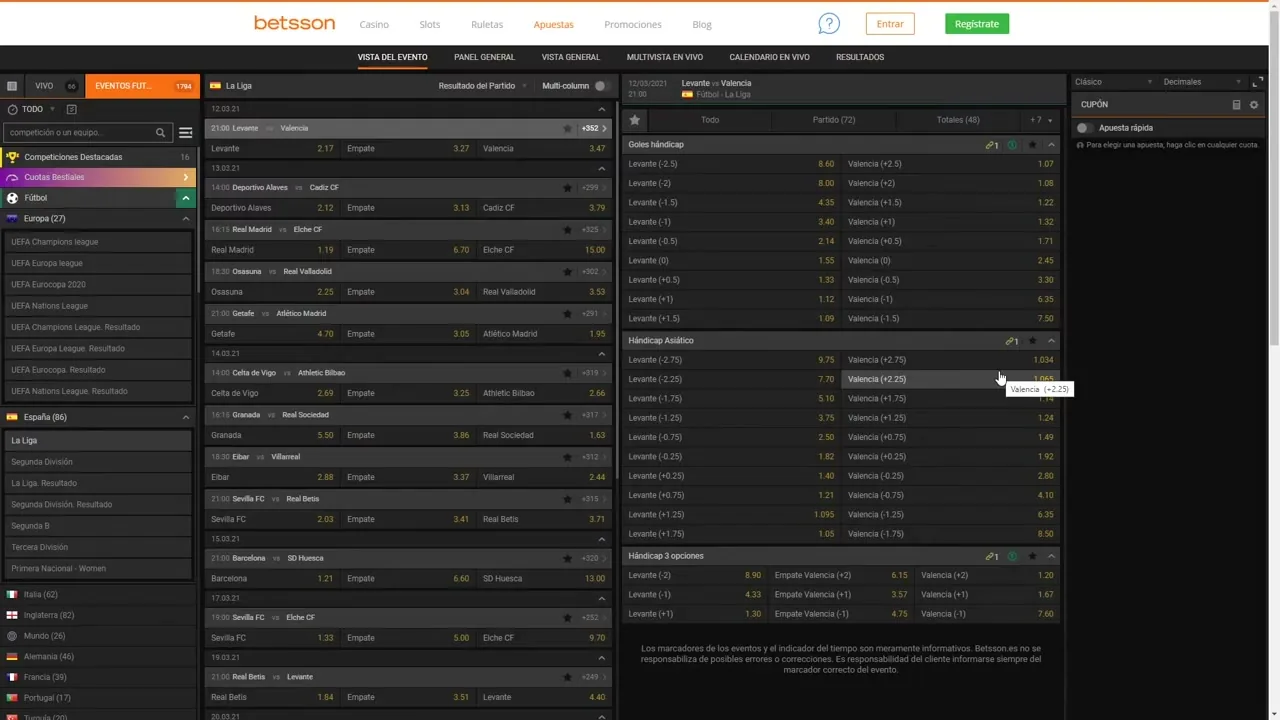Expand Italia (62) country
The width and height of the screenshot is (1280, 720).
pyautogui.click(x=97, y=595)
